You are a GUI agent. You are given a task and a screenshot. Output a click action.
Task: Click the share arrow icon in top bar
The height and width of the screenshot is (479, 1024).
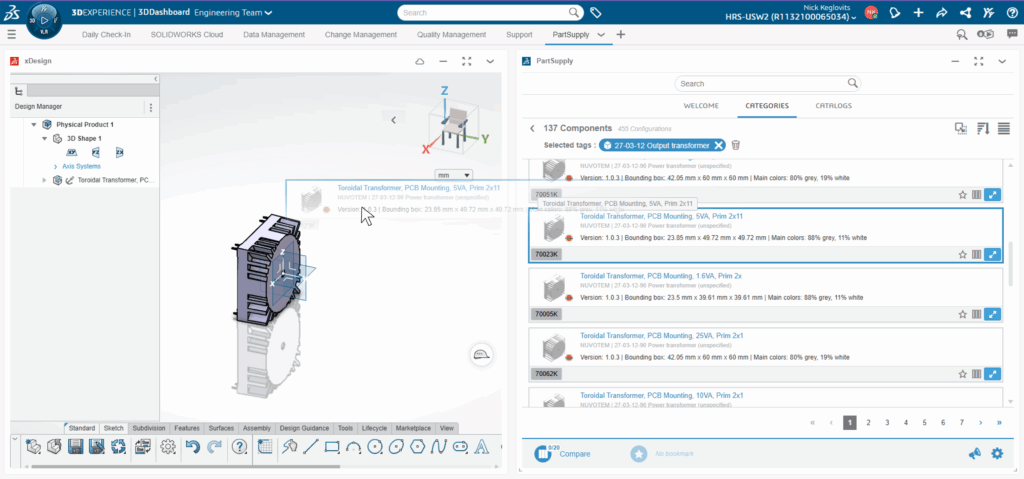tap(941, 12)
